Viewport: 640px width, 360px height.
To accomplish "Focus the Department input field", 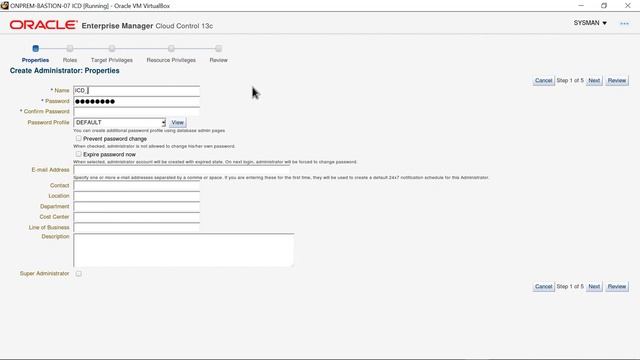I will tap(137, 207).
